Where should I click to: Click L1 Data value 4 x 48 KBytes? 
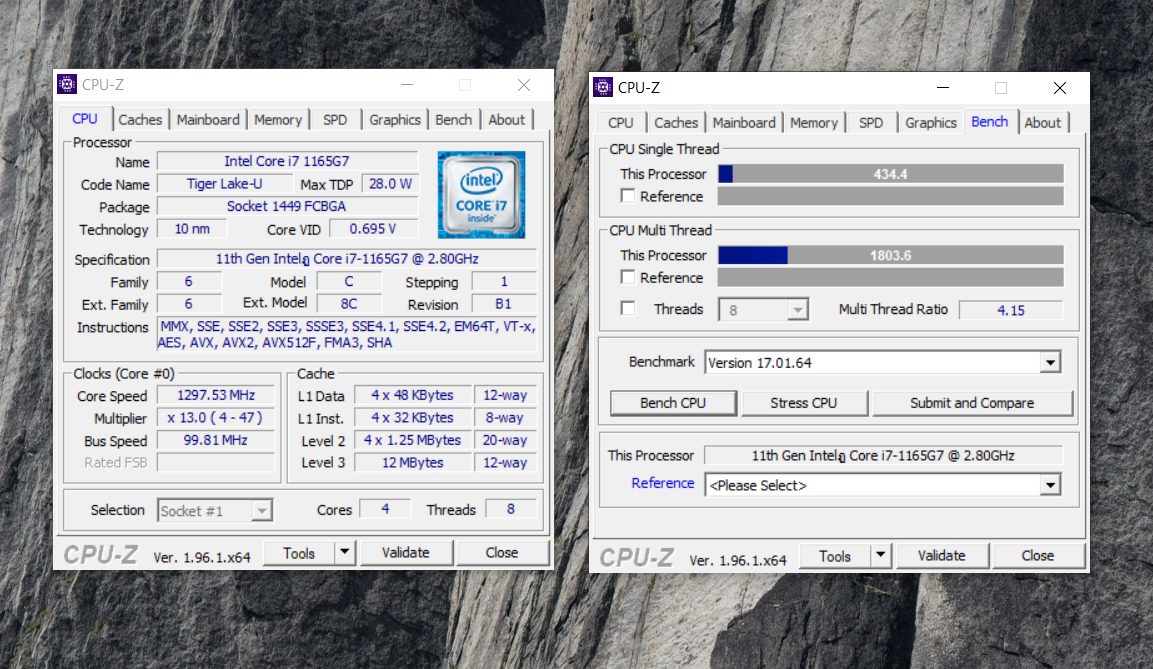(413, 395)
